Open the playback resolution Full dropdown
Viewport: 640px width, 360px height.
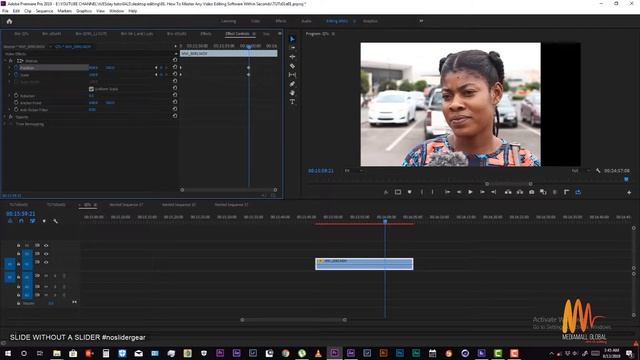pyautogui.click(x=580, y=171)
